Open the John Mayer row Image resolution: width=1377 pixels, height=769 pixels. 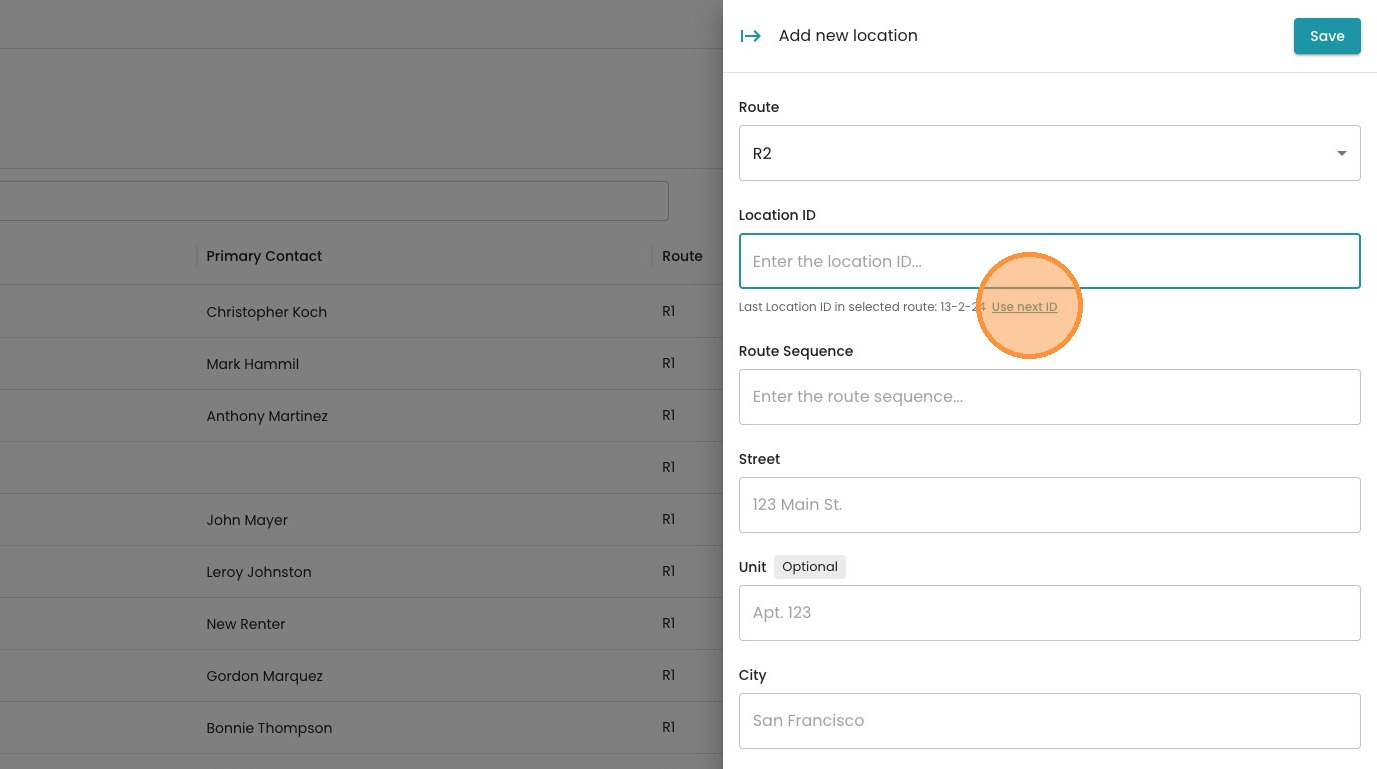click(x=247, y=520)
